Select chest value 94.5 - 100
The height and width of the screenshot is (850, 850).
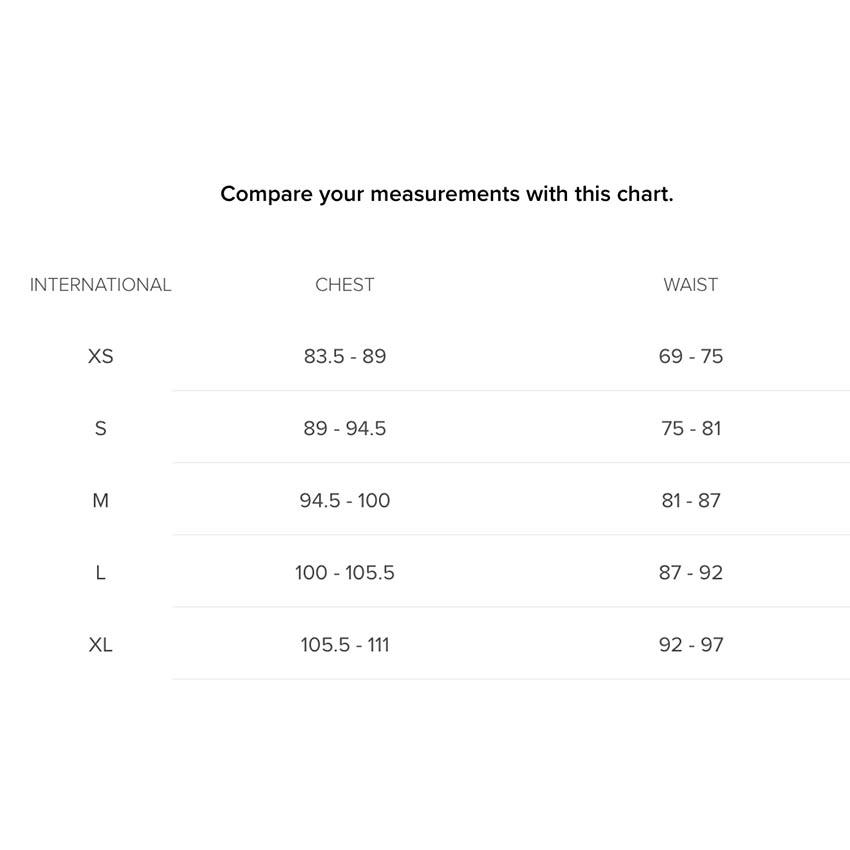pos(345,500)
